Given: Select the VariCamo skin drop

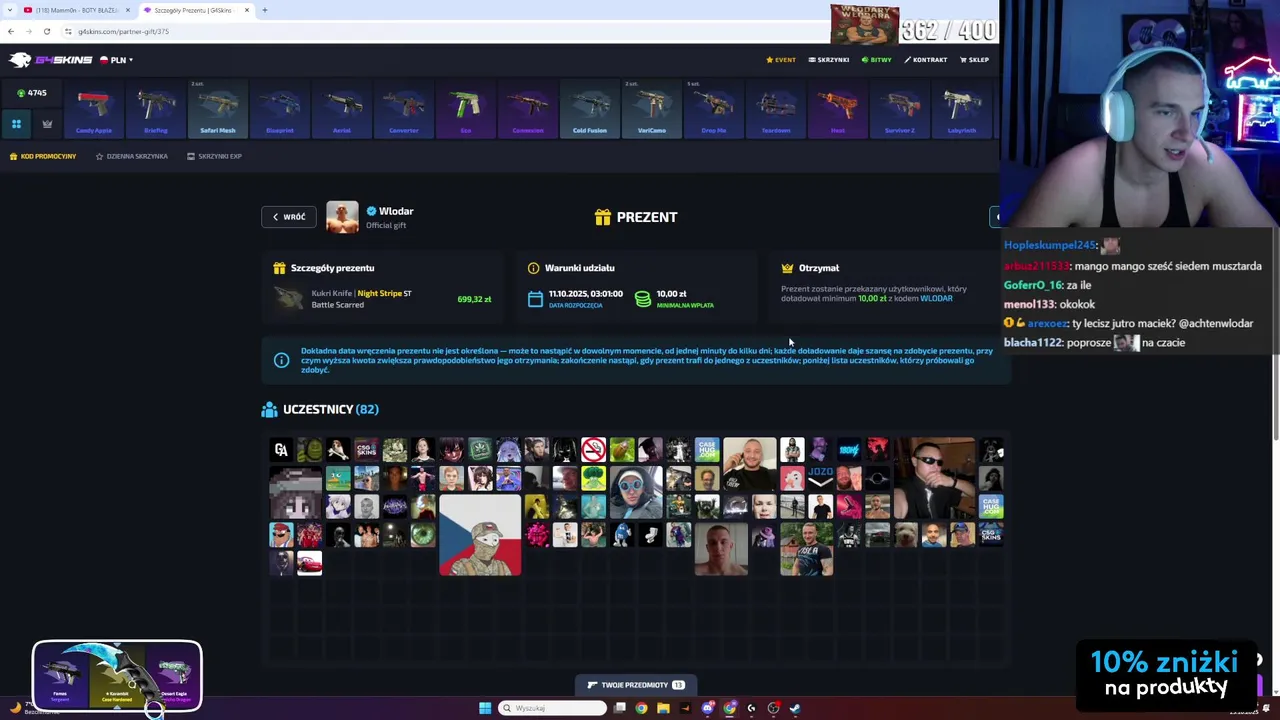Looking at the screenshot, I should tap(652, 108).
